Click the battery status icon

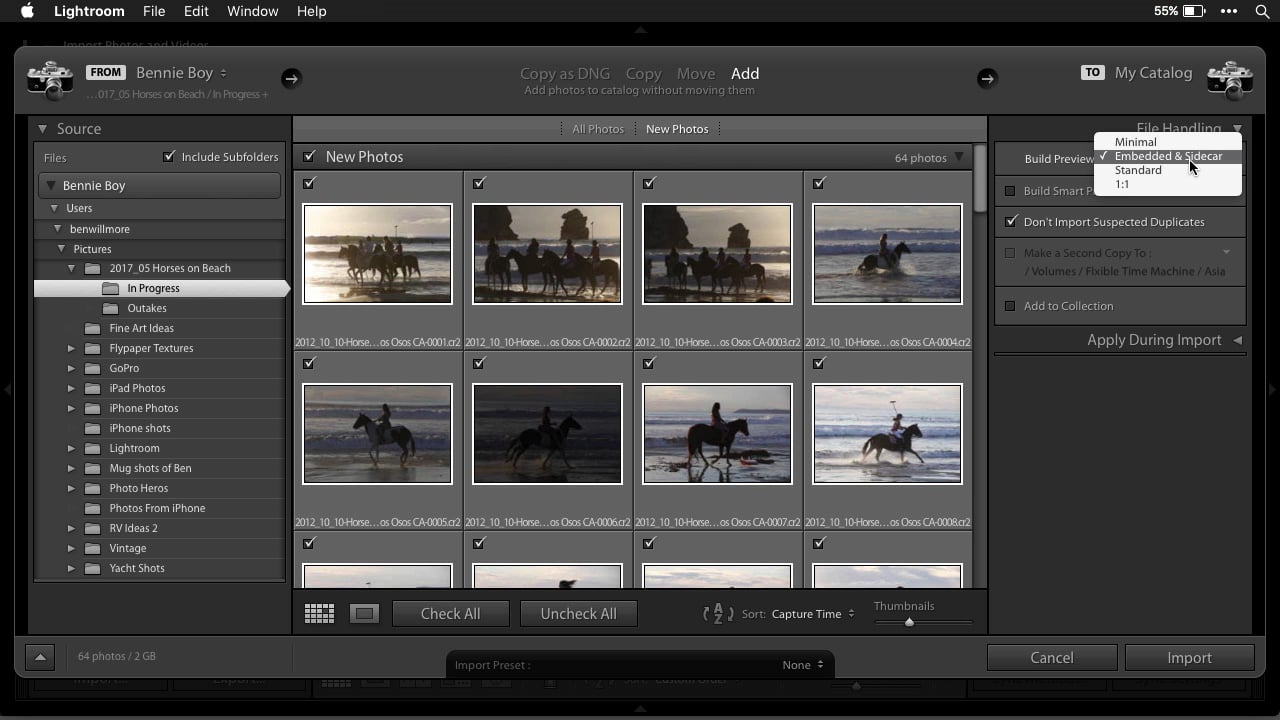pos(1194,11)
